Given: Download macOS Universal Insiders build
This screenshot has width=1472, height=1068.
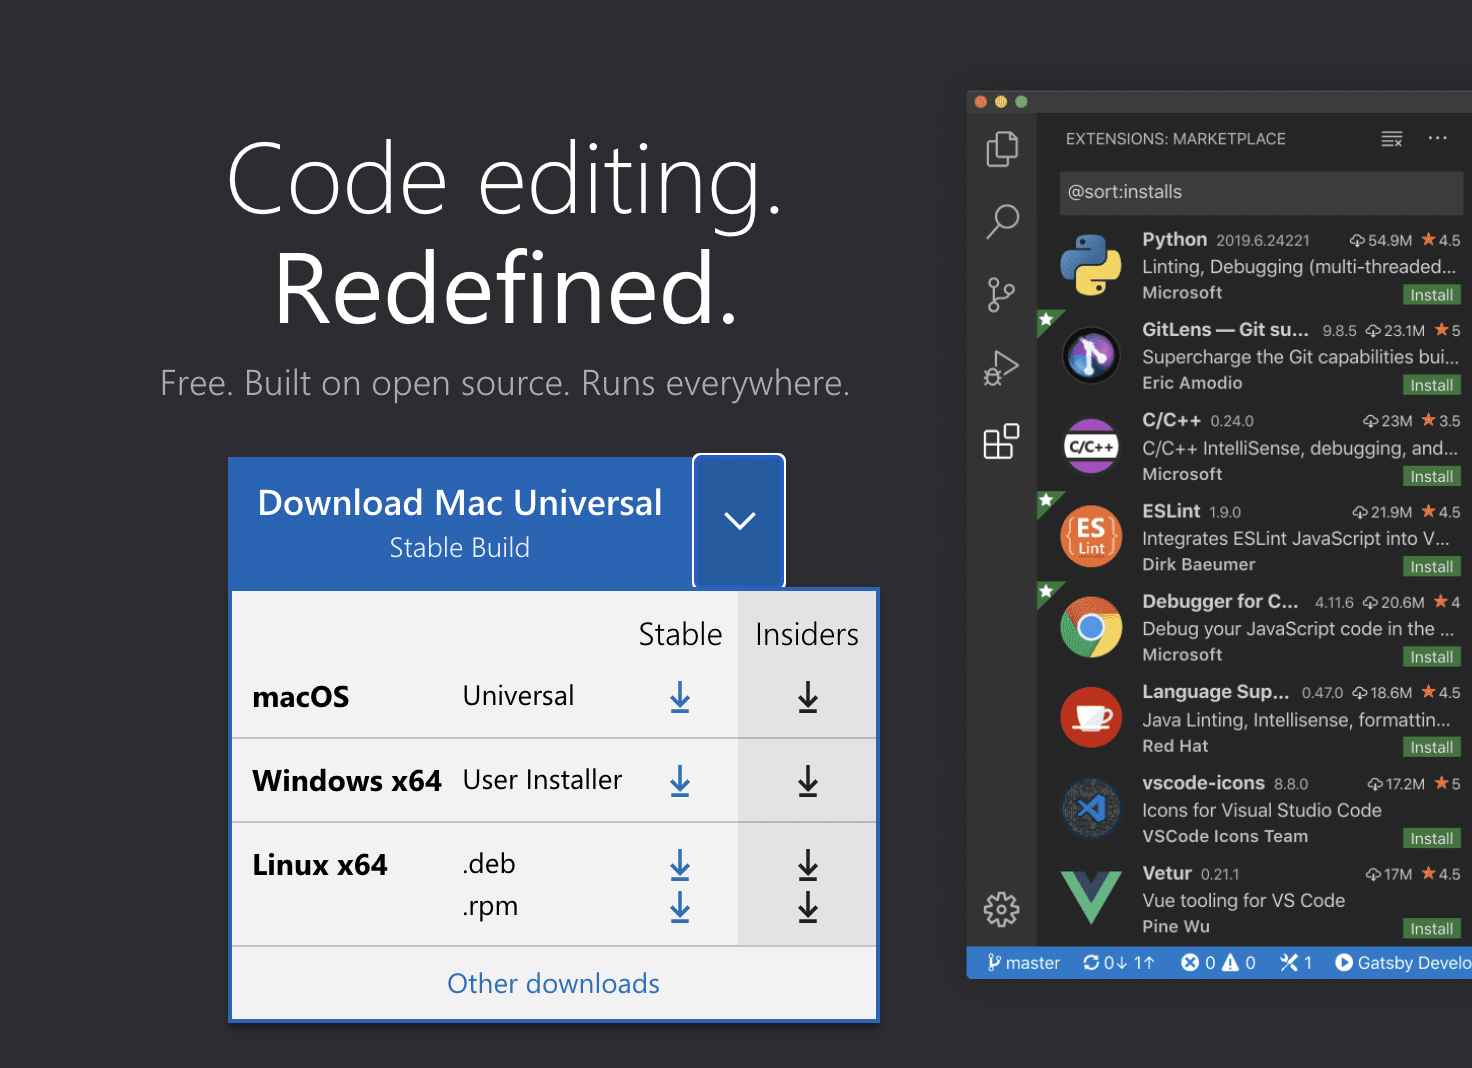Looking at the screenshot, I should point(808,697).
